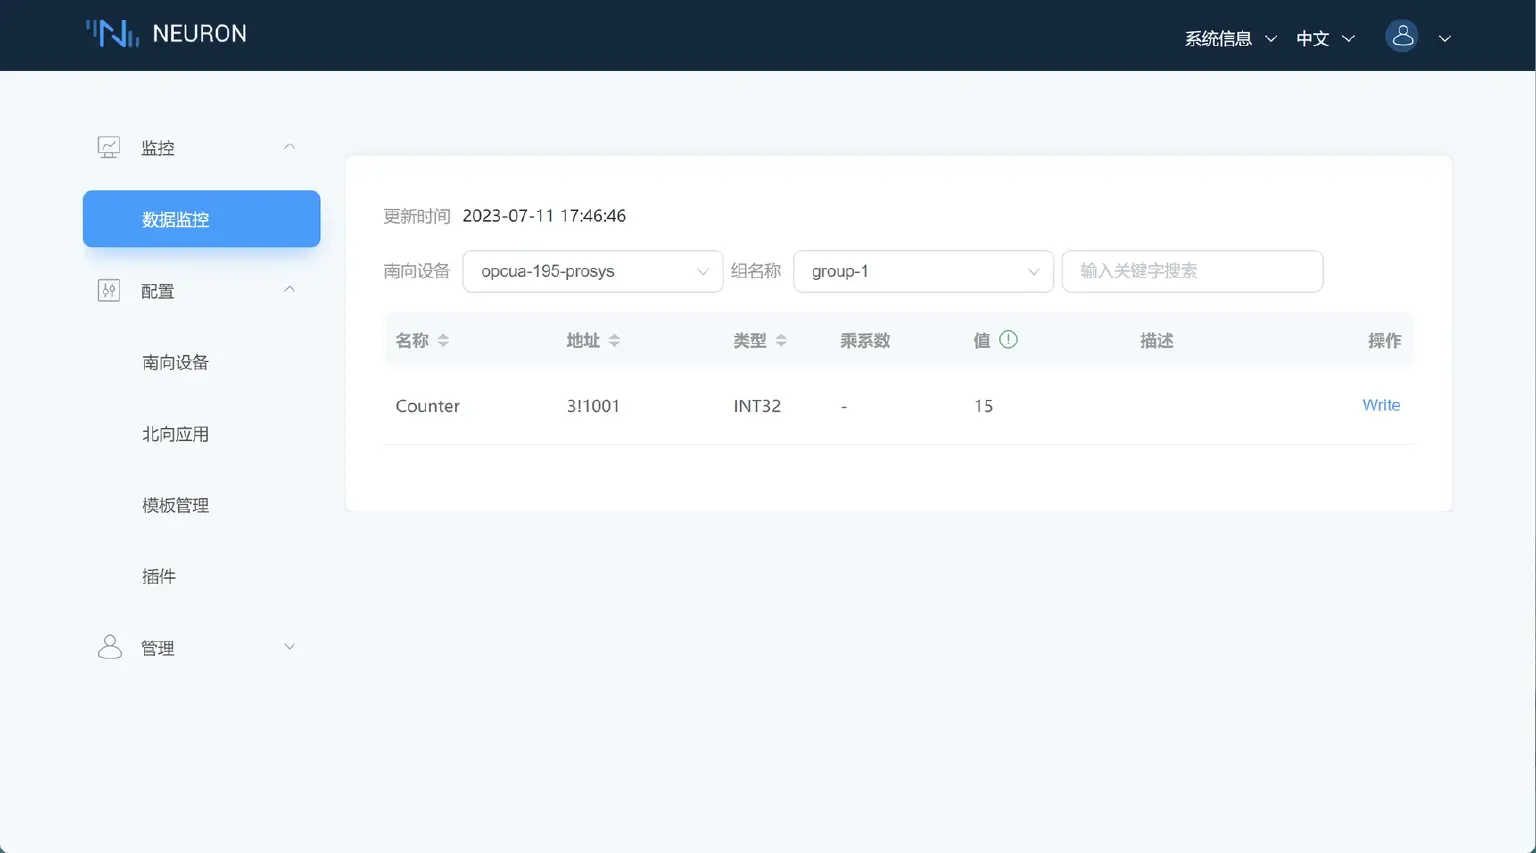
Task: Click the sort arrows next to 地址
Action: pyautogui.click(x=614, y=340)
